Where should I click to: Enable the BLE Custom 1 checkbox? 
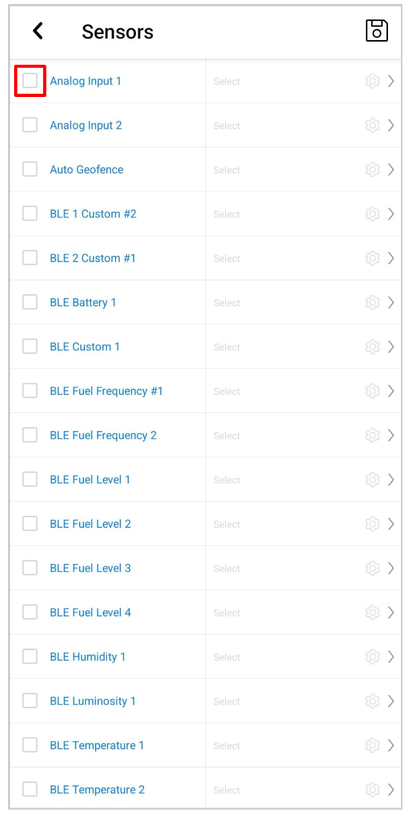pyautogui.click(x=30, y=346)
